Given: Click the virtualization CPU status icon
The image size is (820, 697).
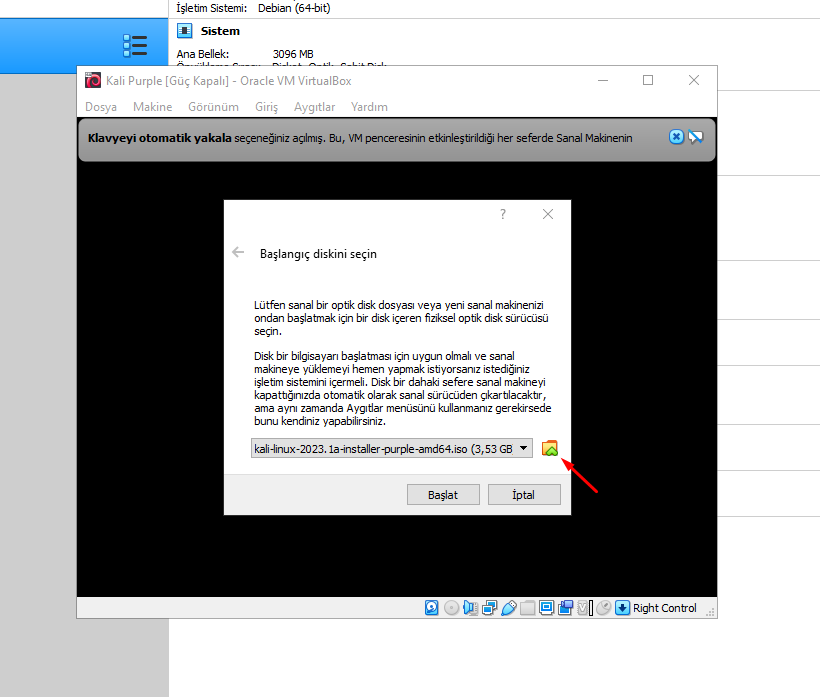Looking at the screenshot, I should (585, 608).
